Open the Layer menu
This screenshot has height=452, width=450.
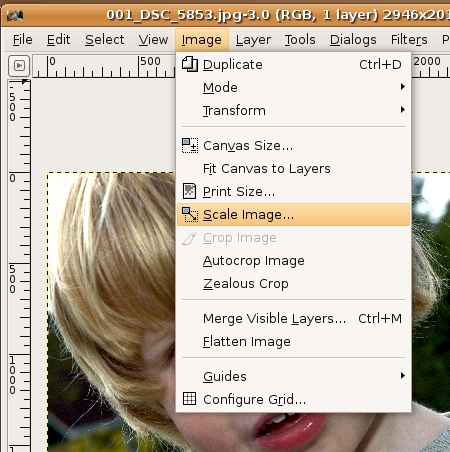(253, 40)
